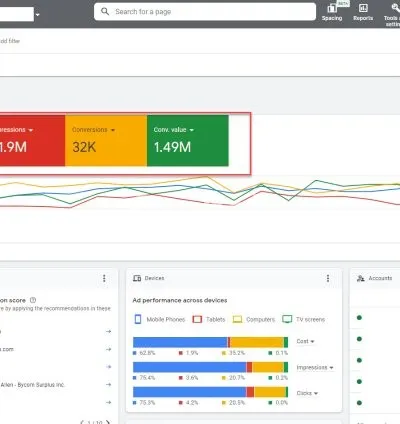Click the help icon next to score
This screenshot has height=424, width=400.
tap(33, 300)
